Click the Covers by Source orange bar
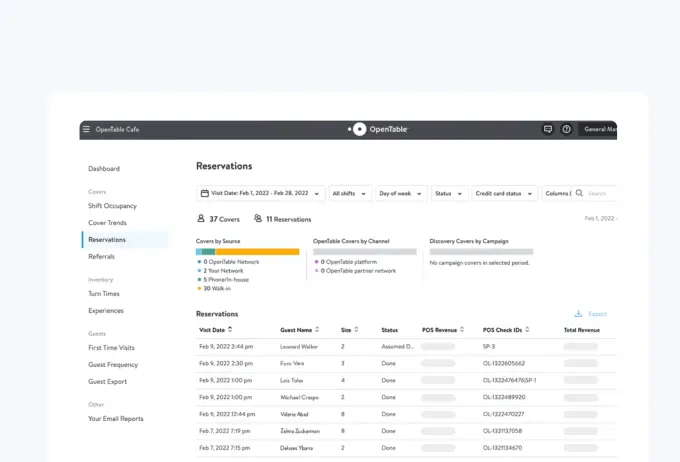Screen dimensions: 680x462 (x=257, y=252)
